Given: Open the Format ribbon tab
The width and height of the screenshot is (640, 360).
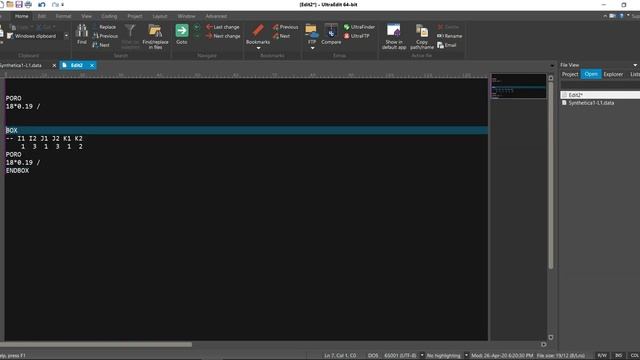Looking at the screenshot, I should click(63, 16).
